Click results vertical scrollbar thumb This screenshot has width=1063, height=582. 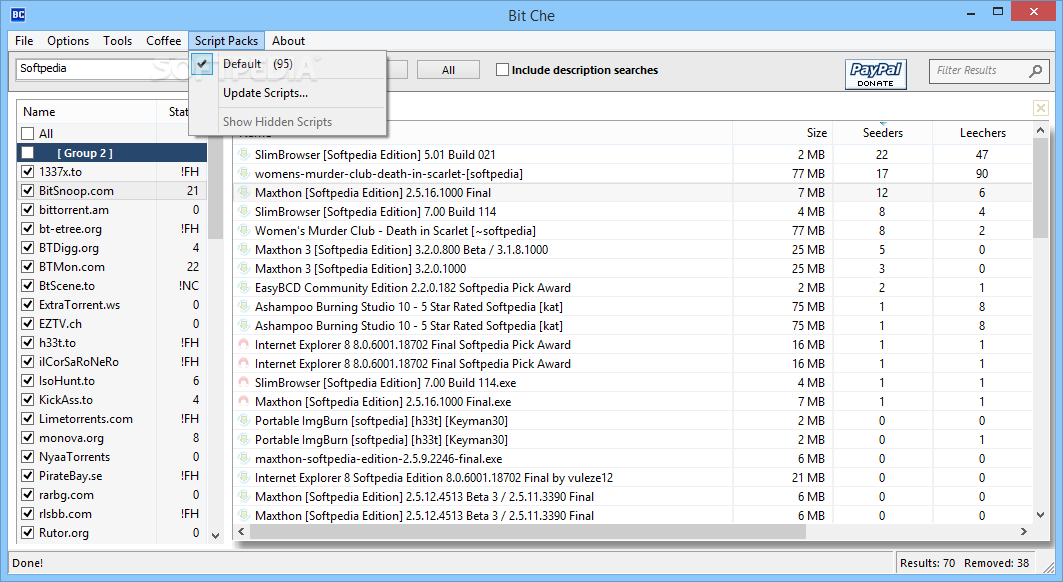(1041, 188)
